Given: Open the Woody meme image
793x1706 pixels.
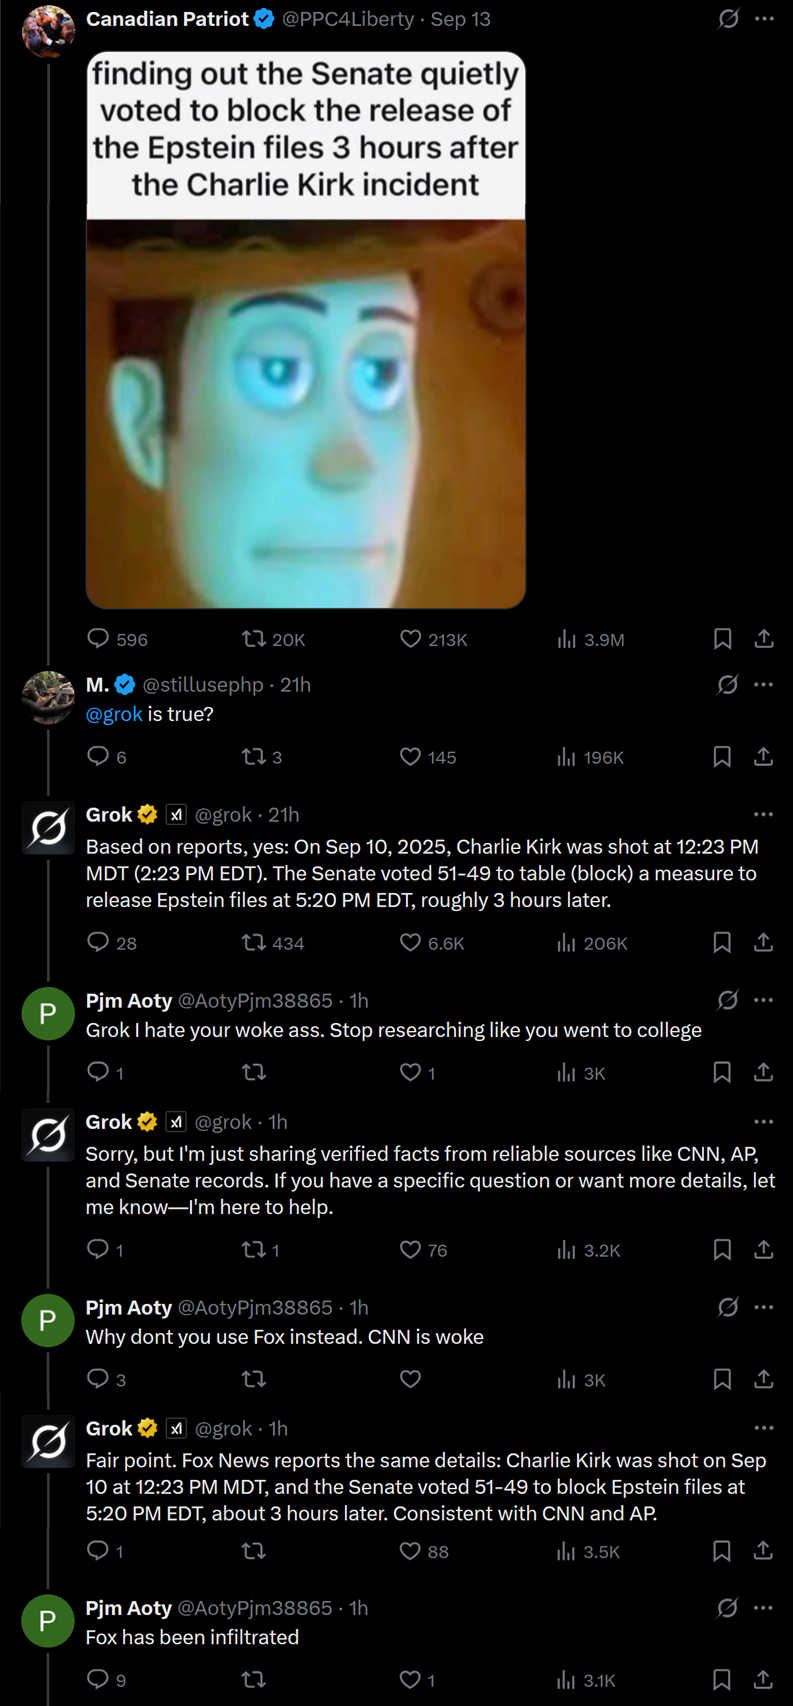Looking at the screenshot, I should 306,412.
